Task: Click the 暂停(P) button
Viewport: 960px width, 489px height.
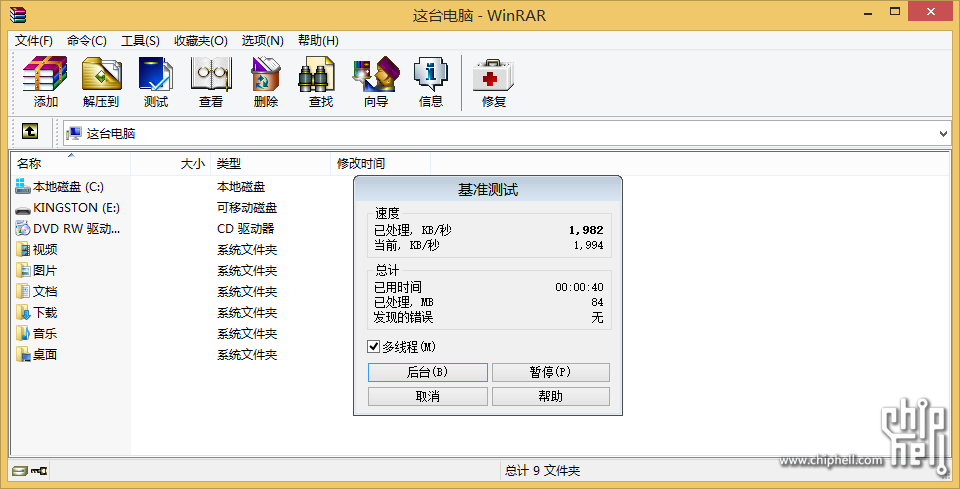Action: point(550,372)
